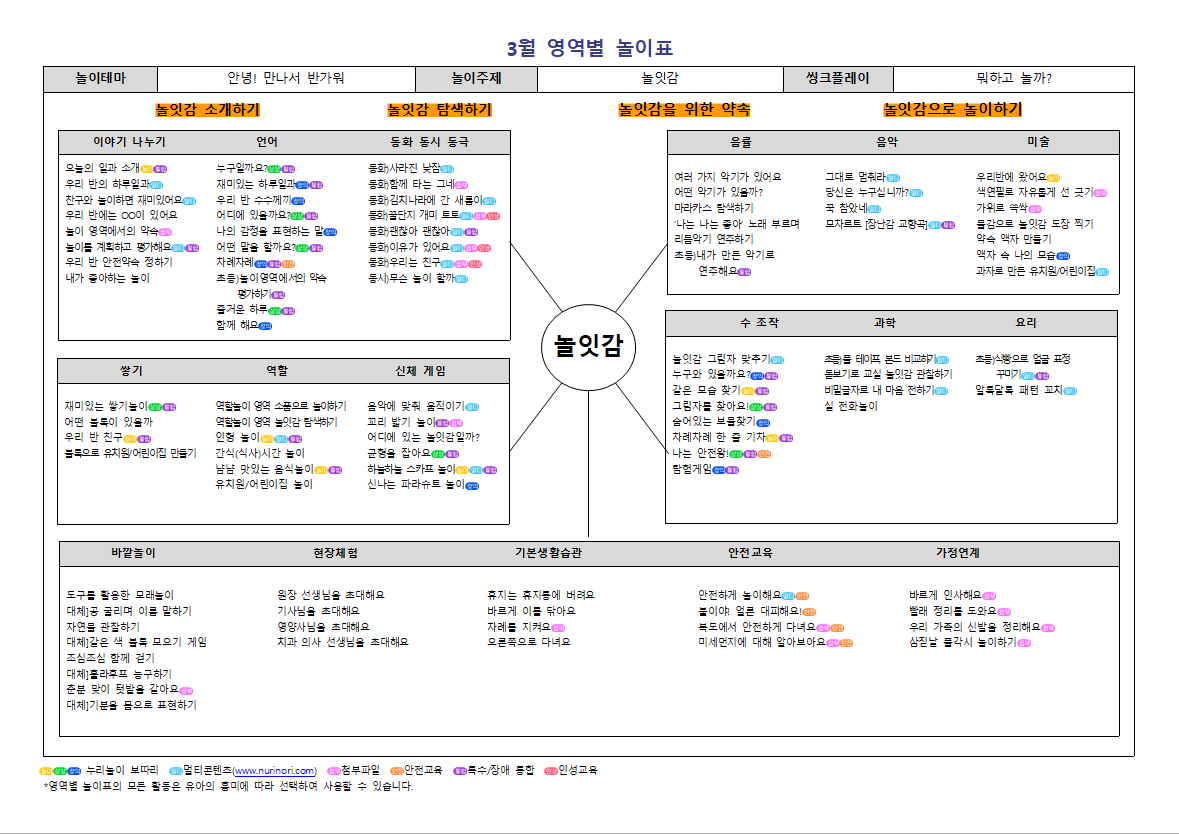Screen dimensions: 1179x834
Task: Select the activity '오늘의 일과 소개'
Action: pos(102,168)
